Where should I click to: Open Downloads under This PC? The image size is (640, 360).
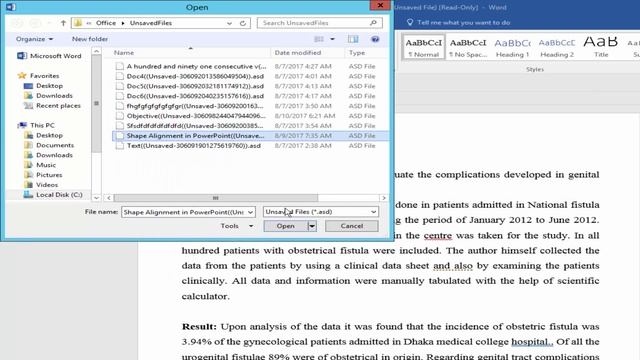48,155
